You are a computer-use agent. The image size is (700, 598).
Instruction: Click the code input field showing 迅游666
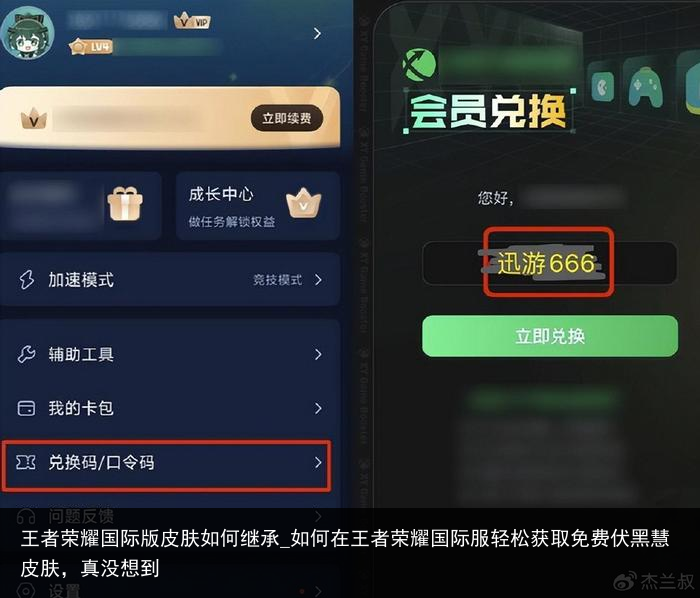[x=550, y=263]
